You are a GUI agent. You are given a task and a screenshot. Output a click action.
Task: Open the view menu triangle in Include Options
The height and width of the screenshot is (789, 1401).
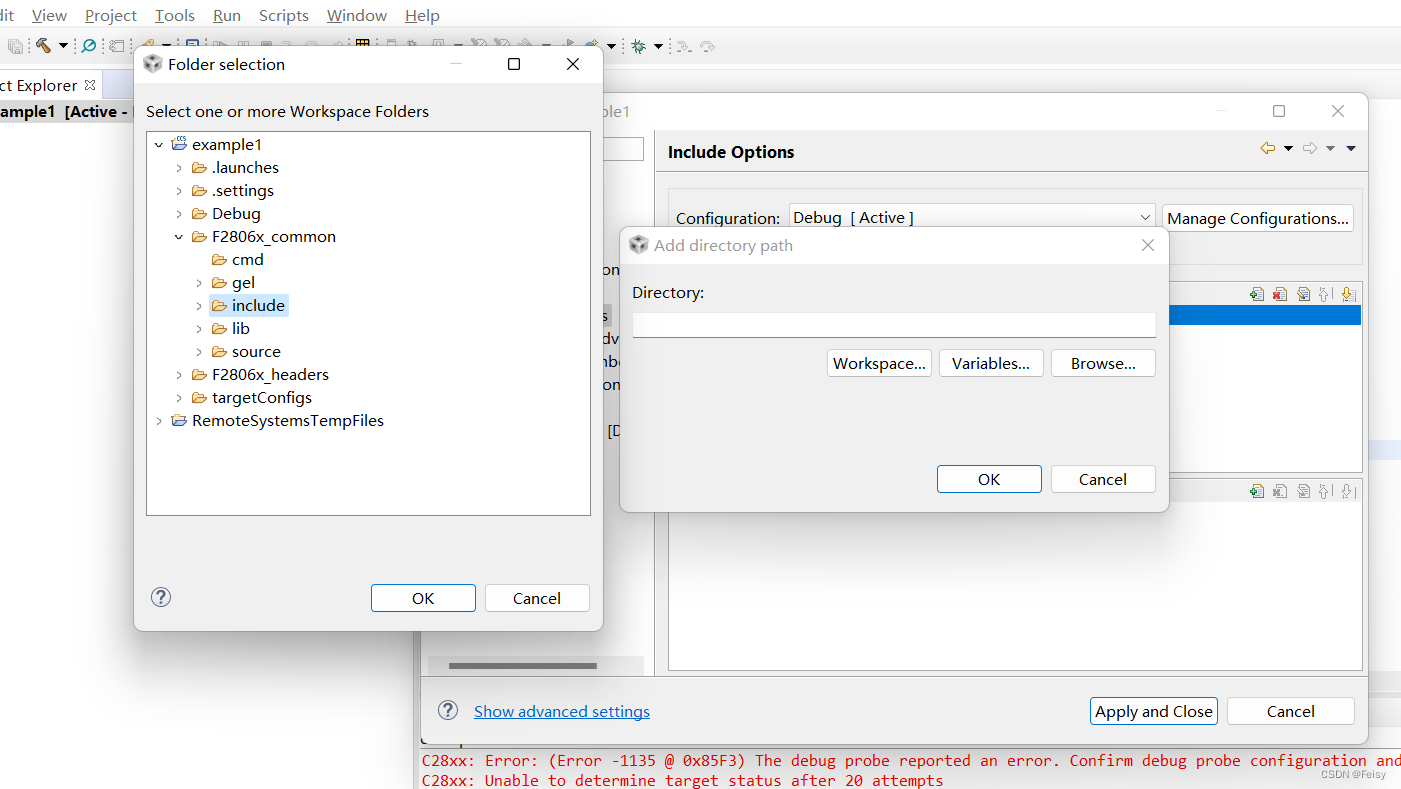pyautogui.click(x=1351, y=149)
